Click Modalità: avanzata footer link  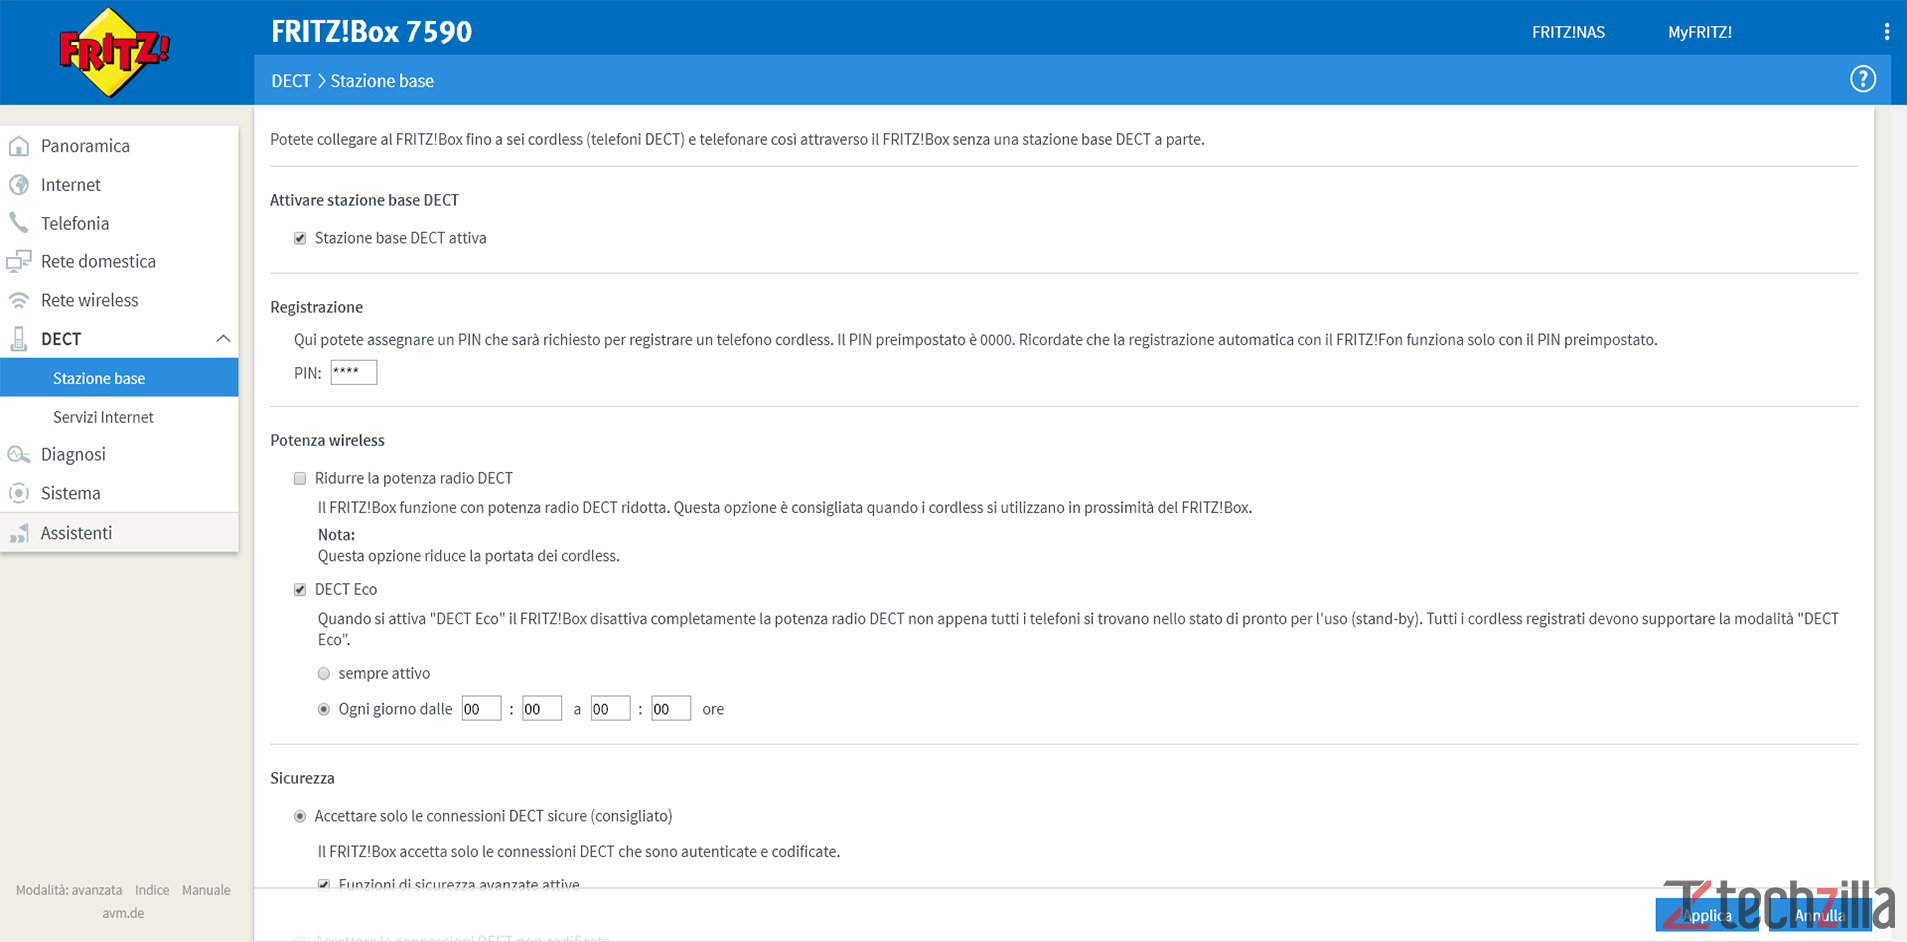(x=69, y=890)
